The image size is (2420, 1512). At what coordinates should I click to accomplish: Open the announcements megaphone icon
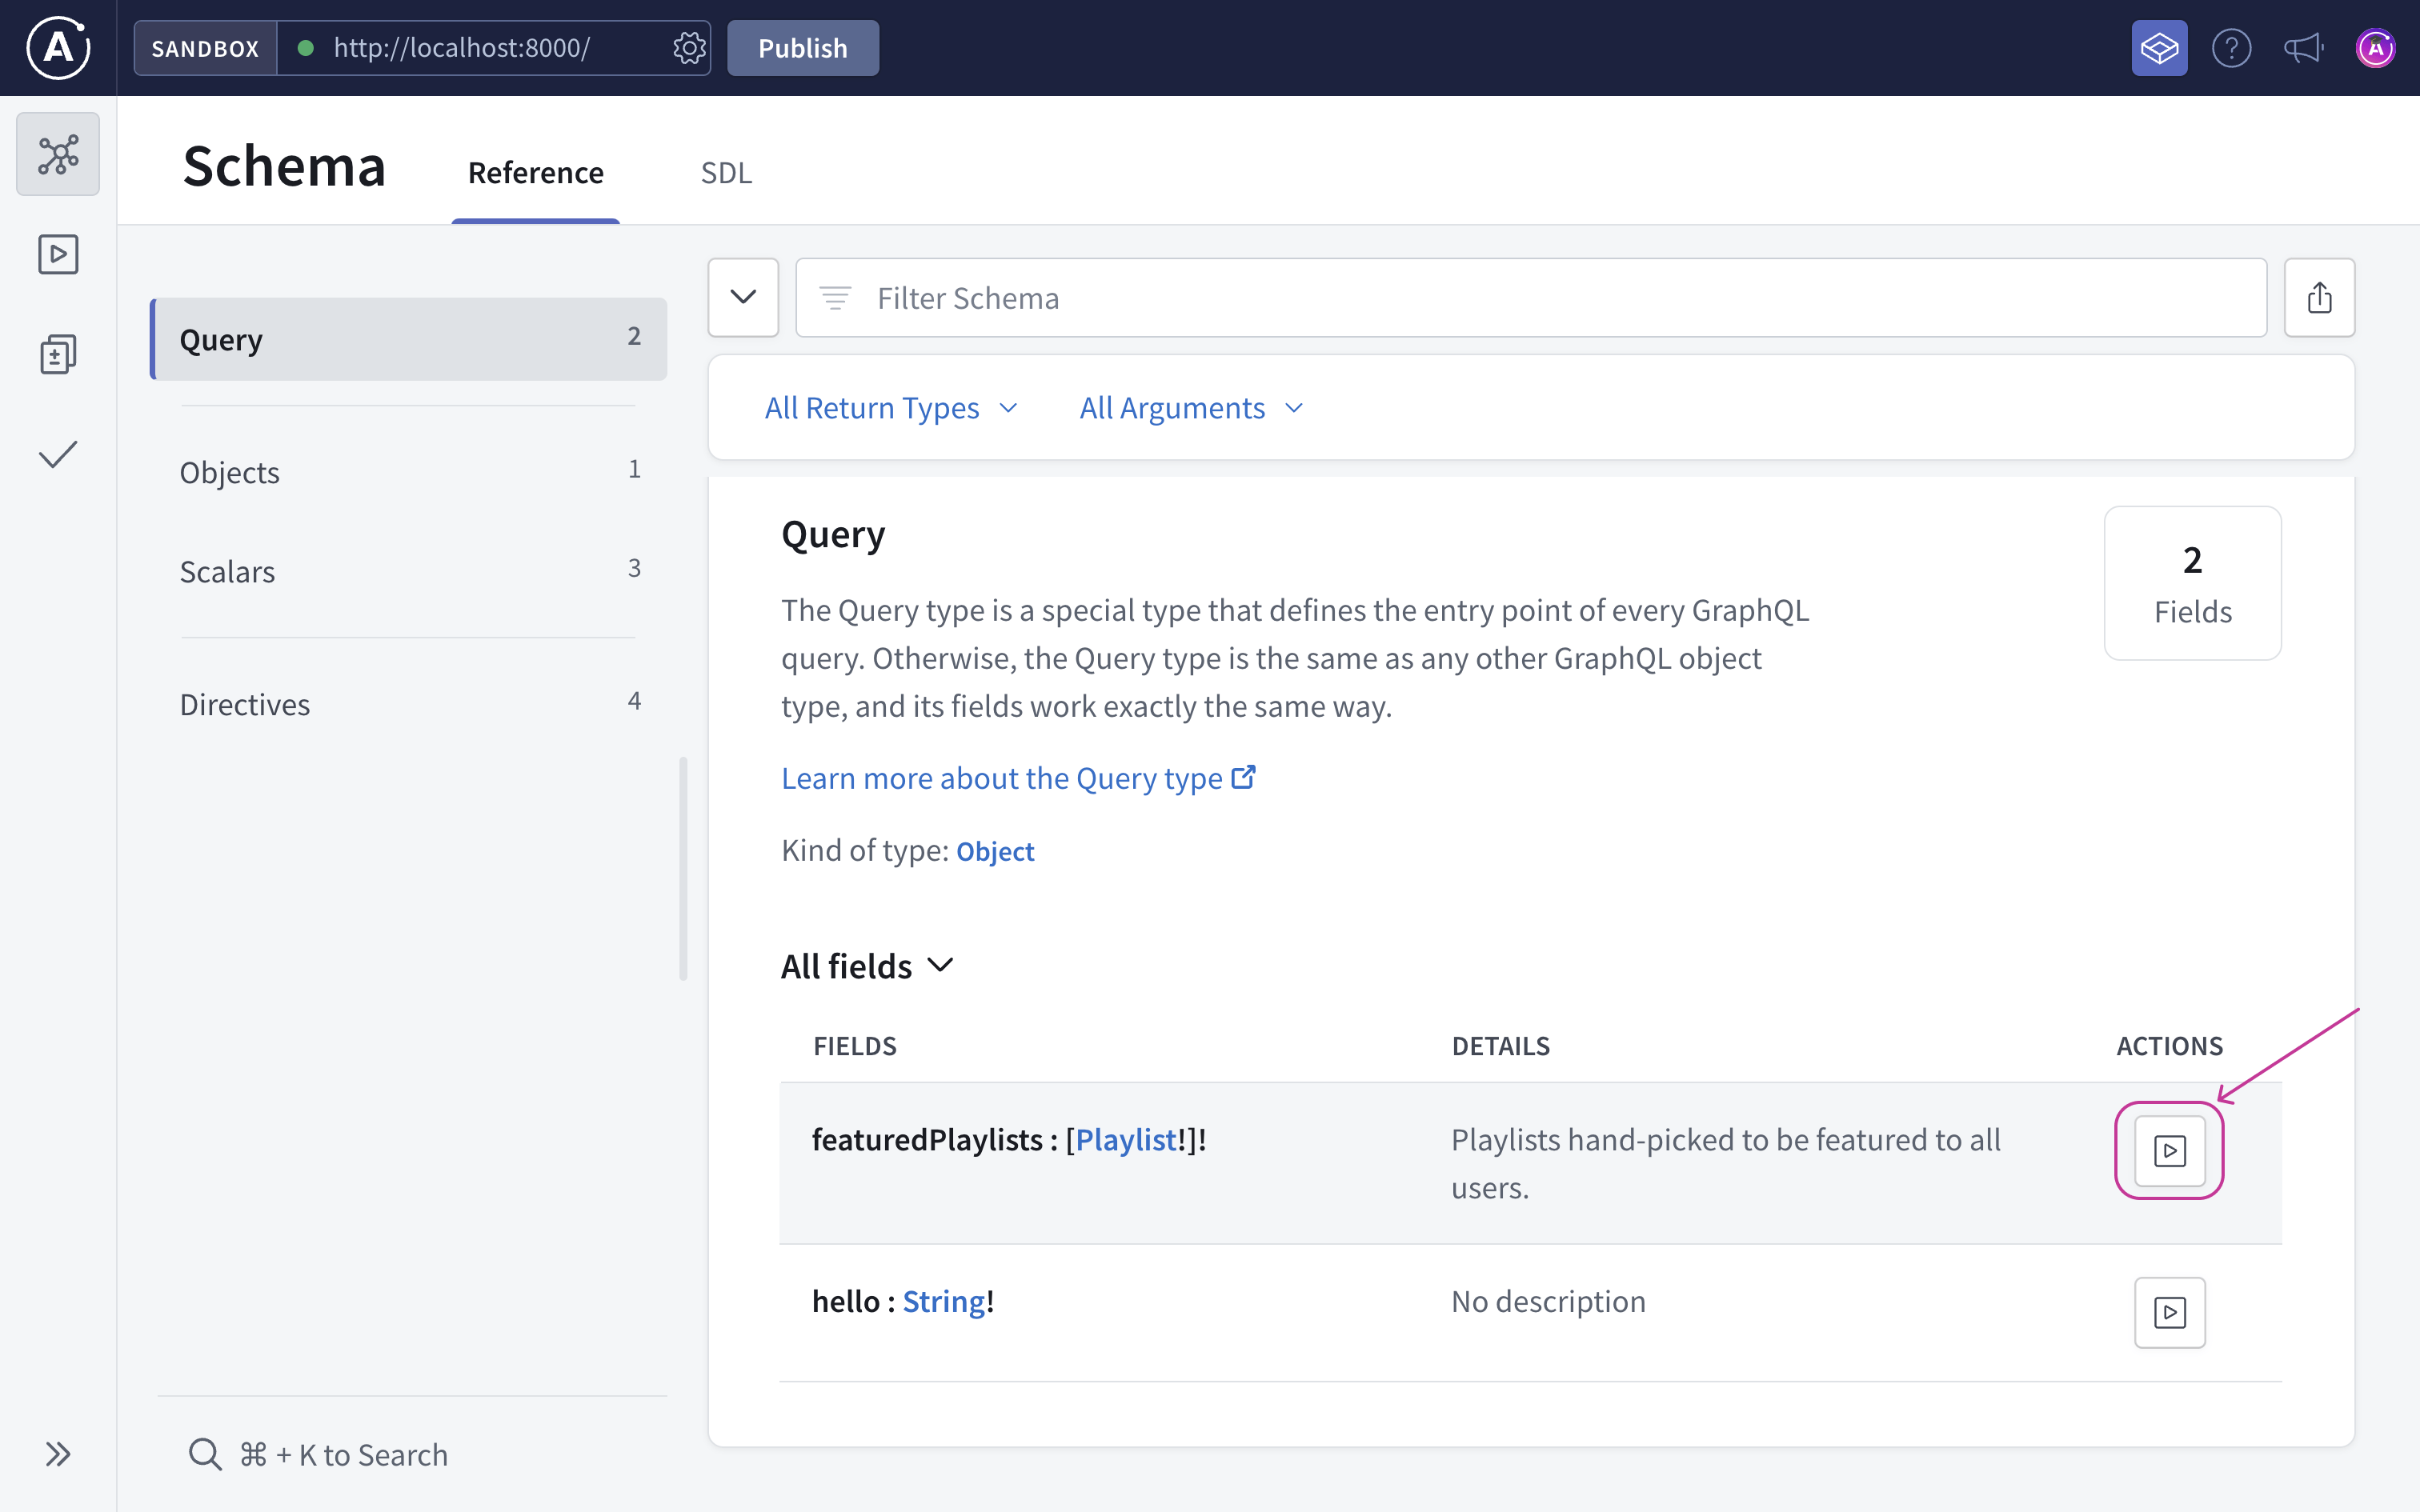click(x=2302, y=47)
